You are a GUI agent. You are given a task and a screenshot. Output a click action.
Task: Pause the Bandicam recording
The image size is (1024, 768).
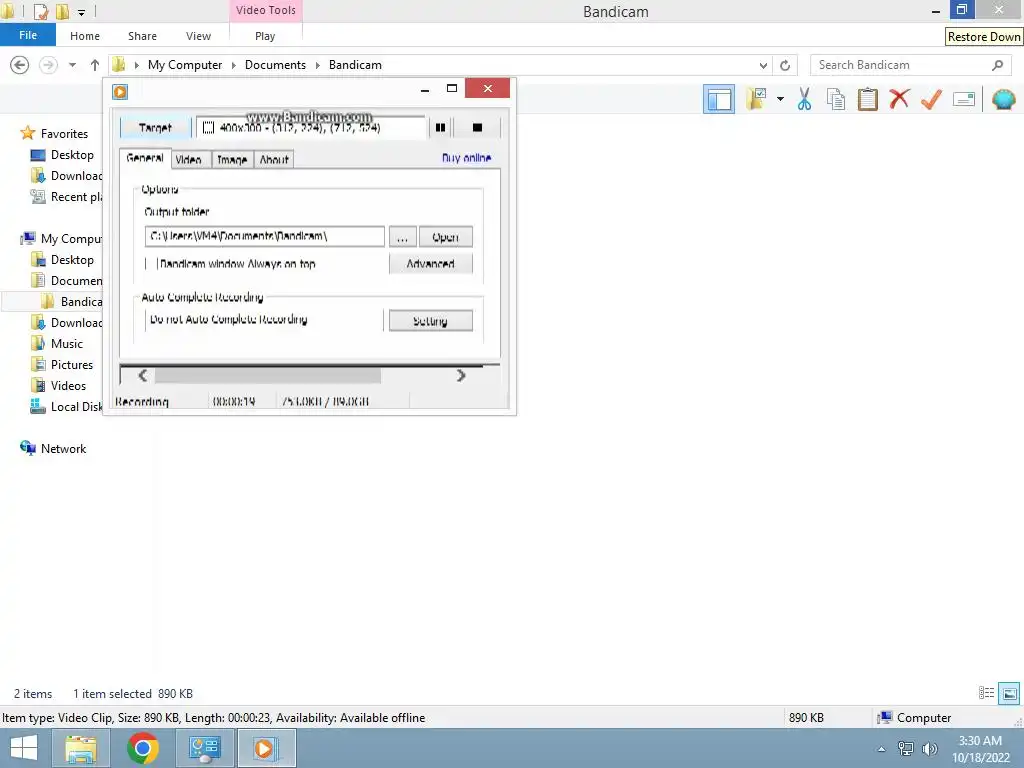(440, 127)
